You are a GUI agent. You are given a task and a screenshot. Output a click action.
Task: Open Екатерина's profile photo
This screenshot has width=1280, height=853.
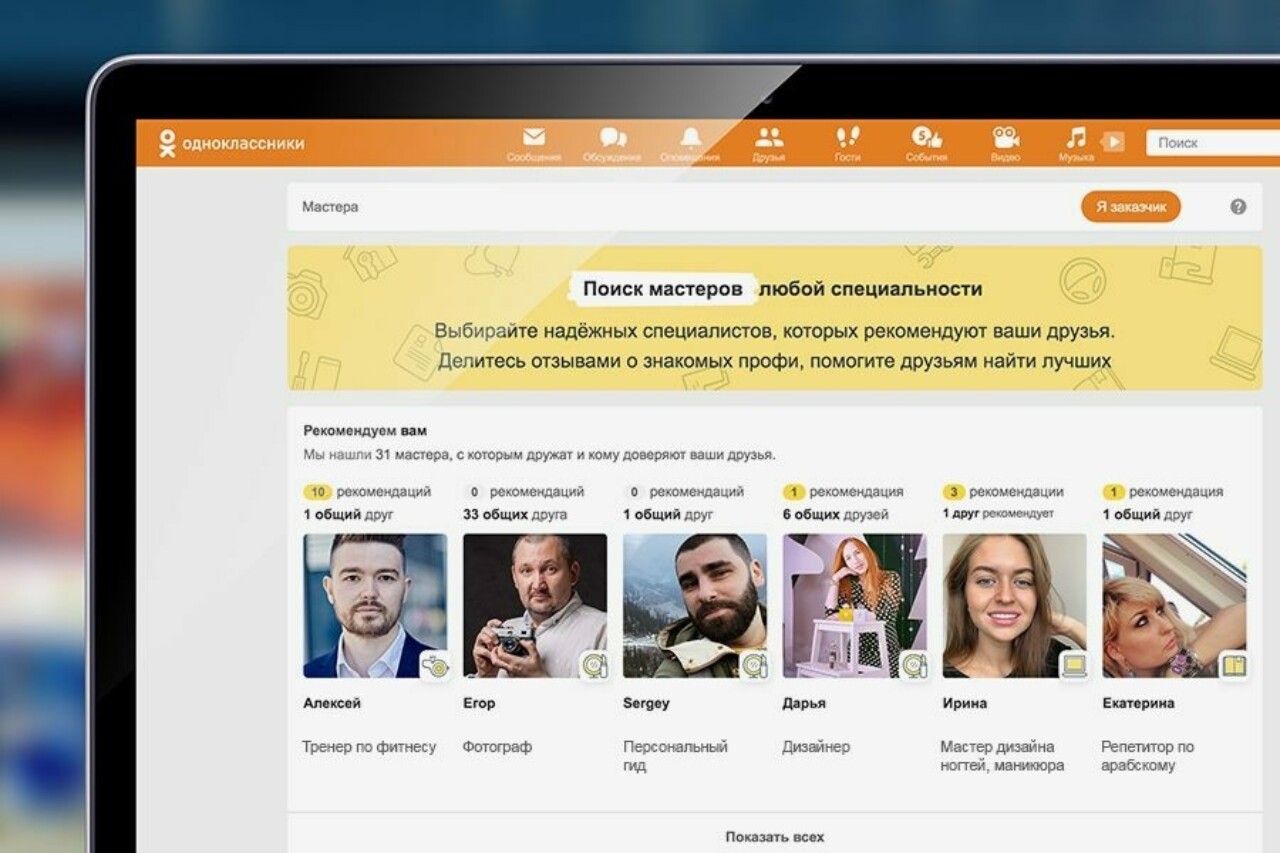(1175, 605)
